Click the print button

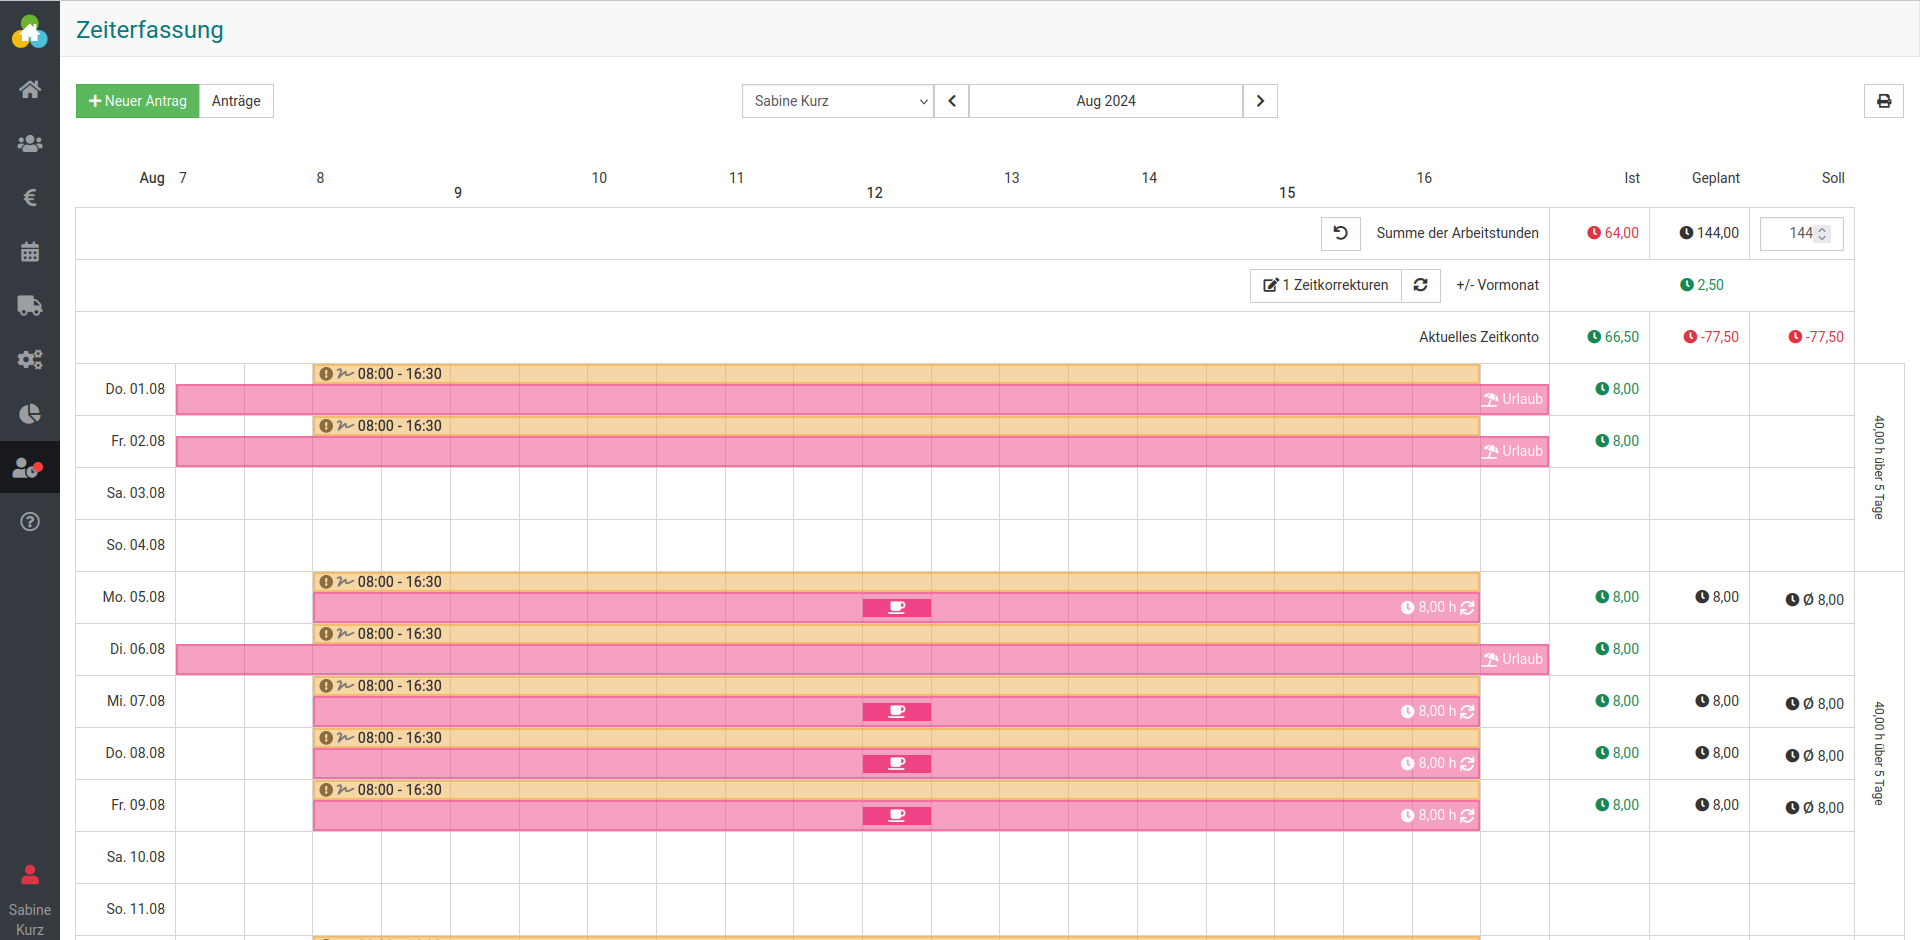[1883, 101]
